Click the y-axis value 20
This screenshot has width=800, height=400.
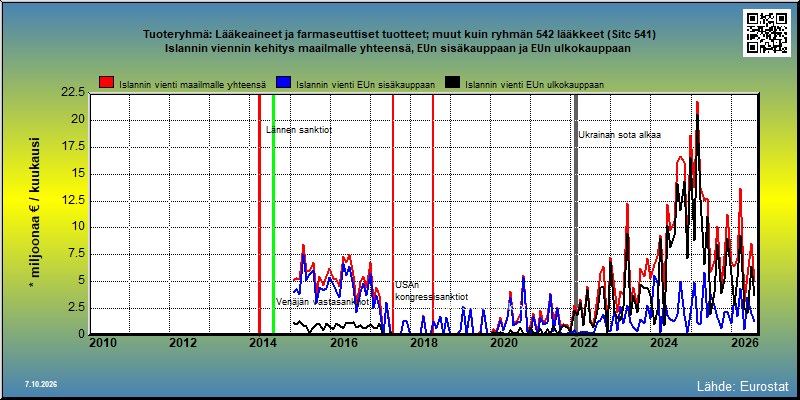tap(78, 120)
